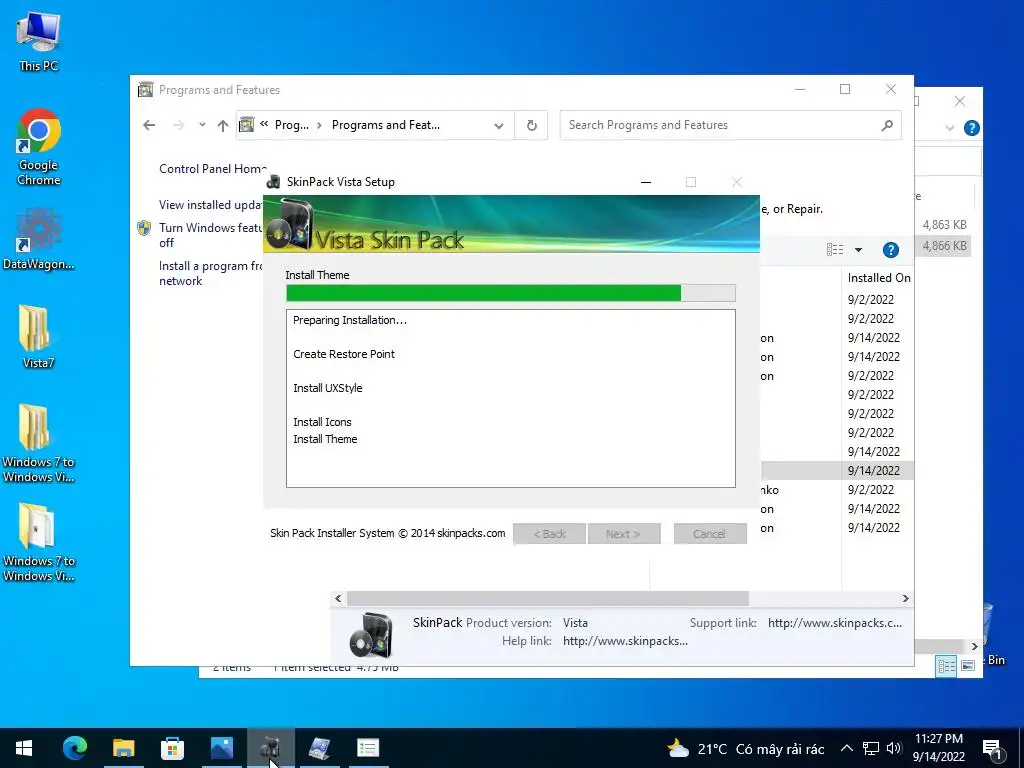The image size is (1024, 768).
Task: Click the Installed On column header
Action: coord(878,278)
